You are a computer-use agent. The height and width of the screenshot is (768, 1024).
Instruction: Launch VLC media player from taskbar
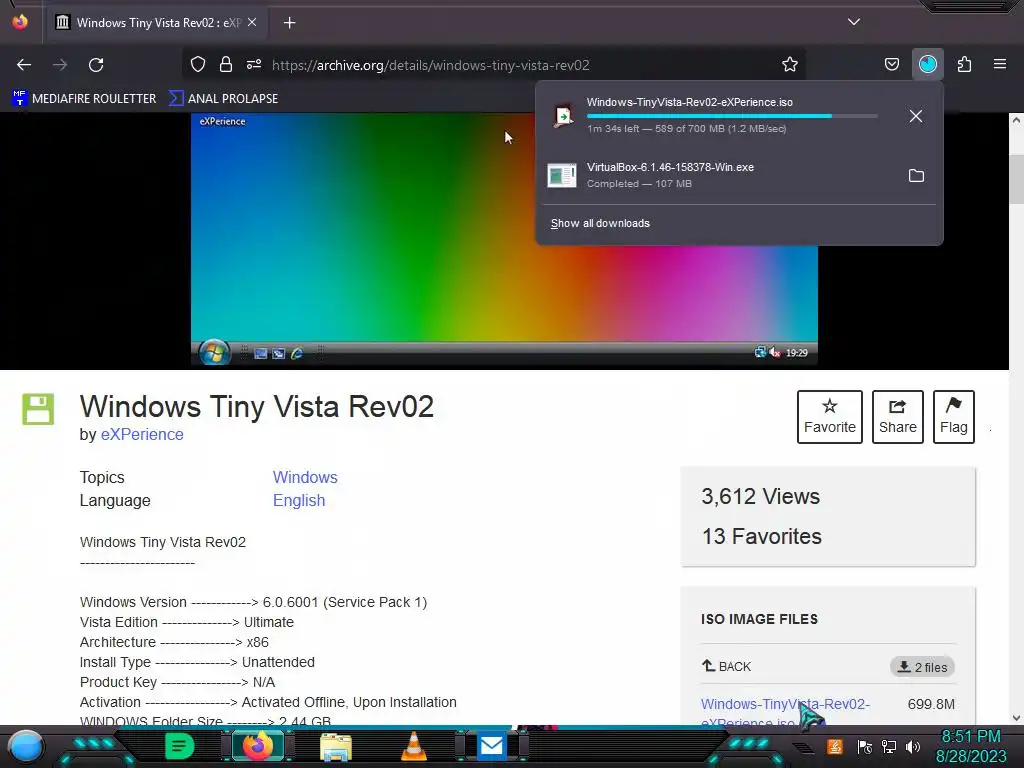(413, 746)
